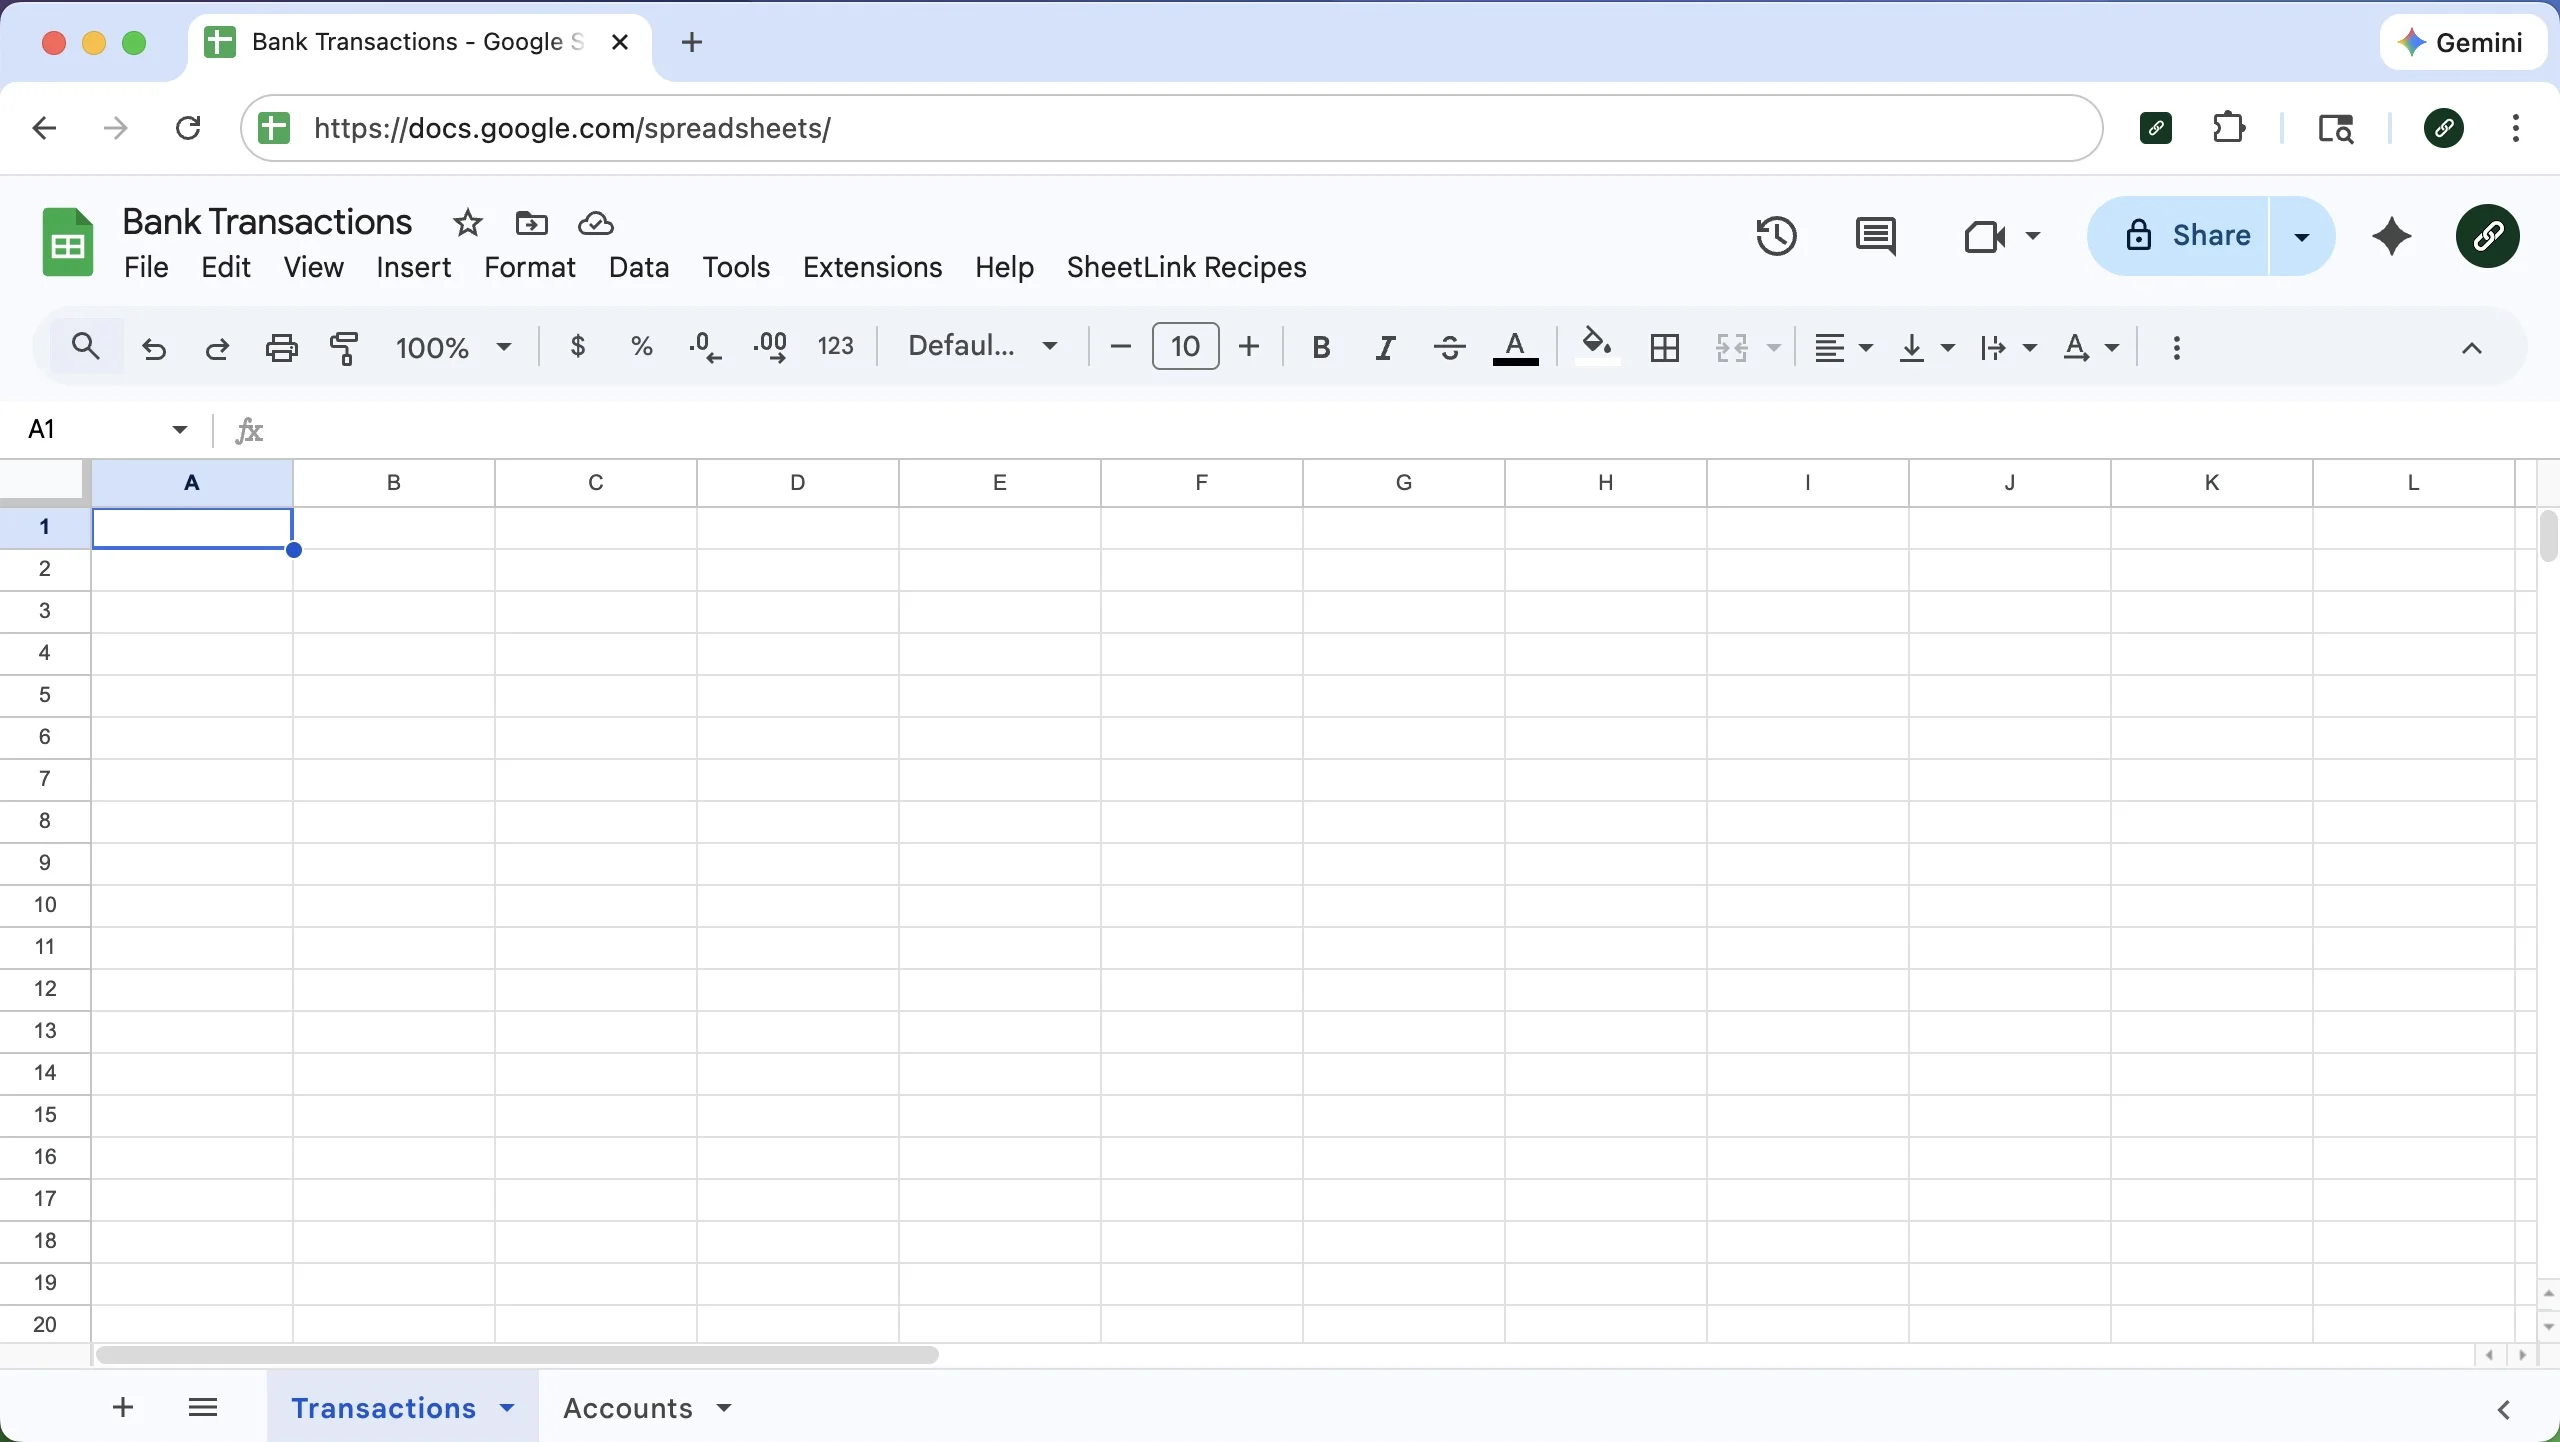Click the paint format icon
Image resolution: width=2560 pixels, height=1442 pixels.
344,348
